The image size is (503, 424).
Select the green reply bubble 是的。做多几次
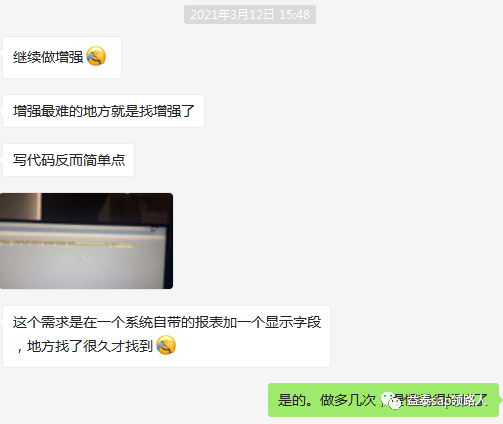pos(383,400)
